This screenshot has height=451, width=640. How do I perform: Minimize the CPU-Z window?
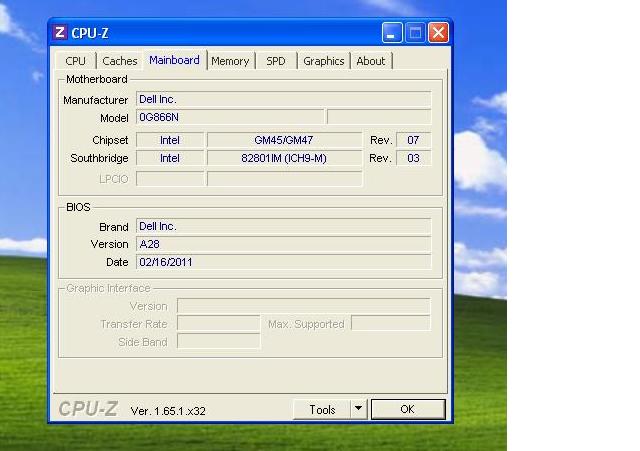click(392, 32)
